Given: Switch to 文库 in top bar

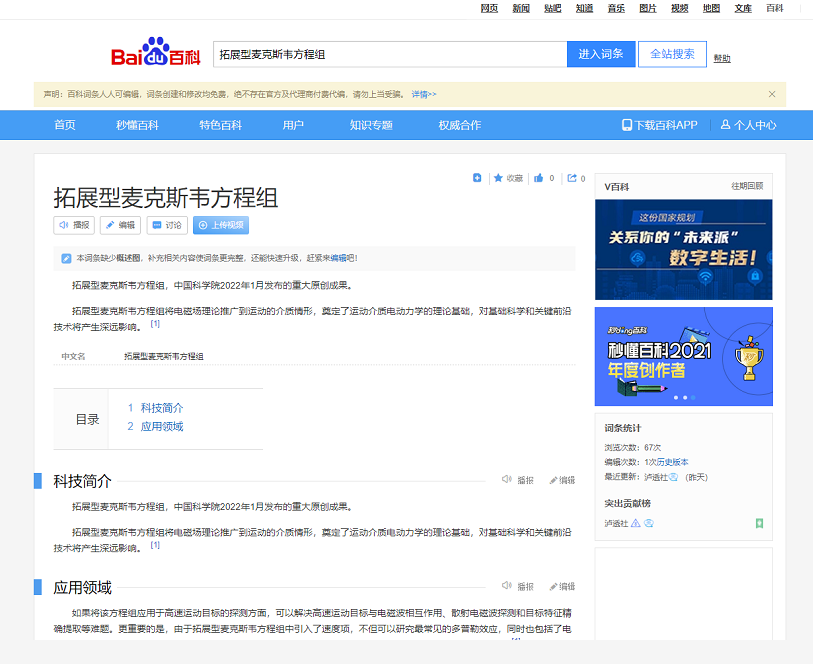Looking at the screenshot, I should (x=742, y=8).
